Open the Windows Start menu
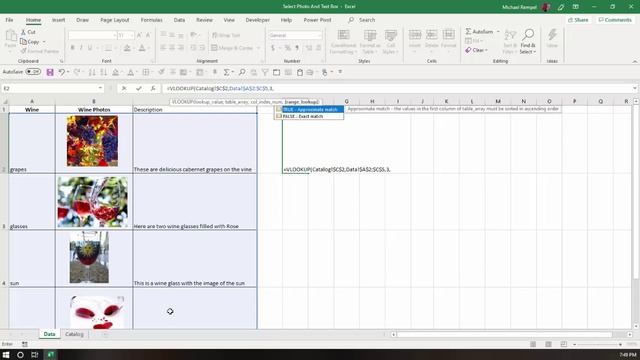640x360 pixels. (6, 355)
